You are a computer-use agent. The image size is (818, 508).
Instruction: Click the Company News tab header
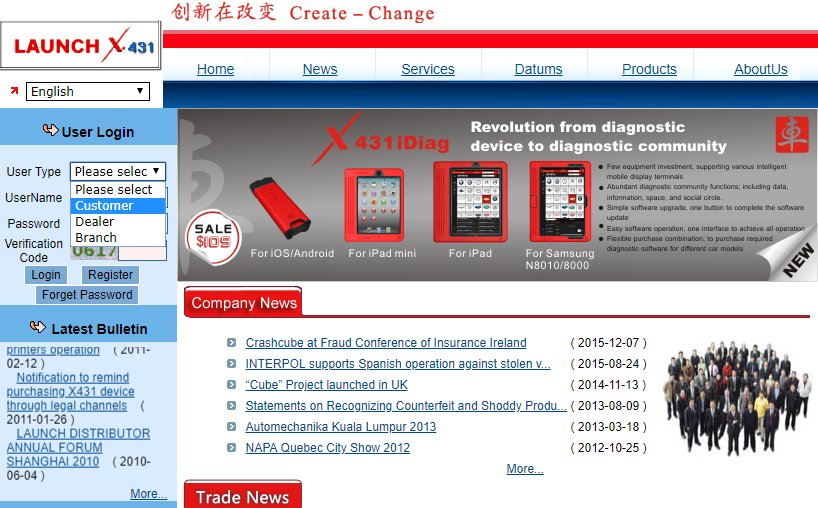[243, 302]
